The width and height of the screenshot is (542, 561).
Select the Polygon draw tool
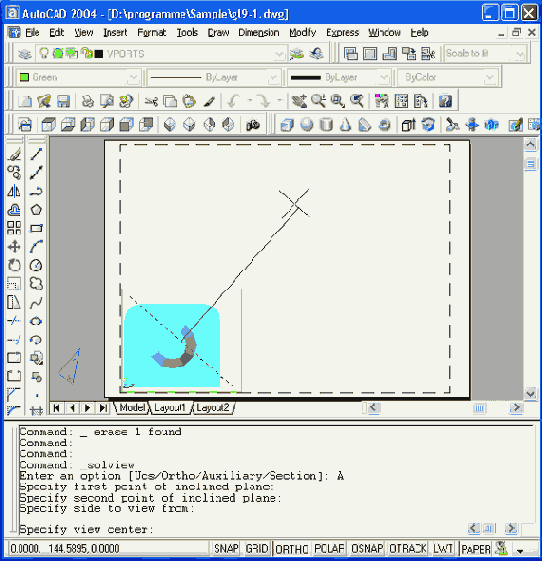click(36, 210)
